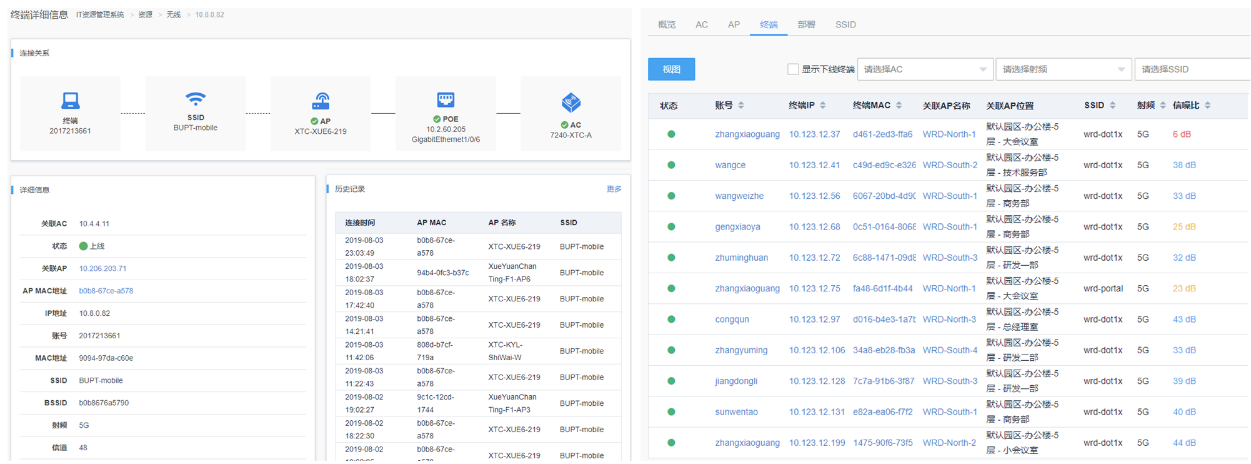Enable the 显示下线终端 checkbox
Screen dimensions: 1251x464
point(793,69)
